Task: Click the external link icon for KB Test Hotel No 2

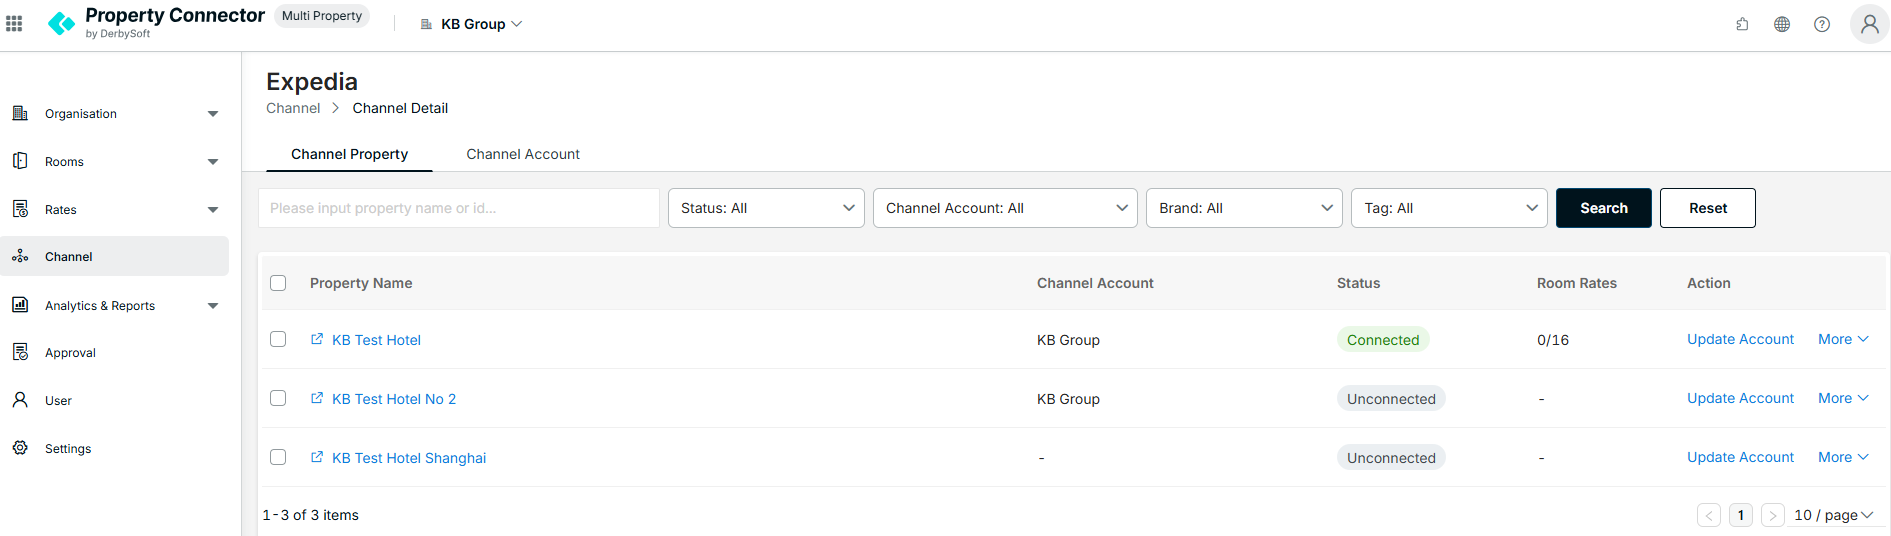Action: [x=317, y=398]
